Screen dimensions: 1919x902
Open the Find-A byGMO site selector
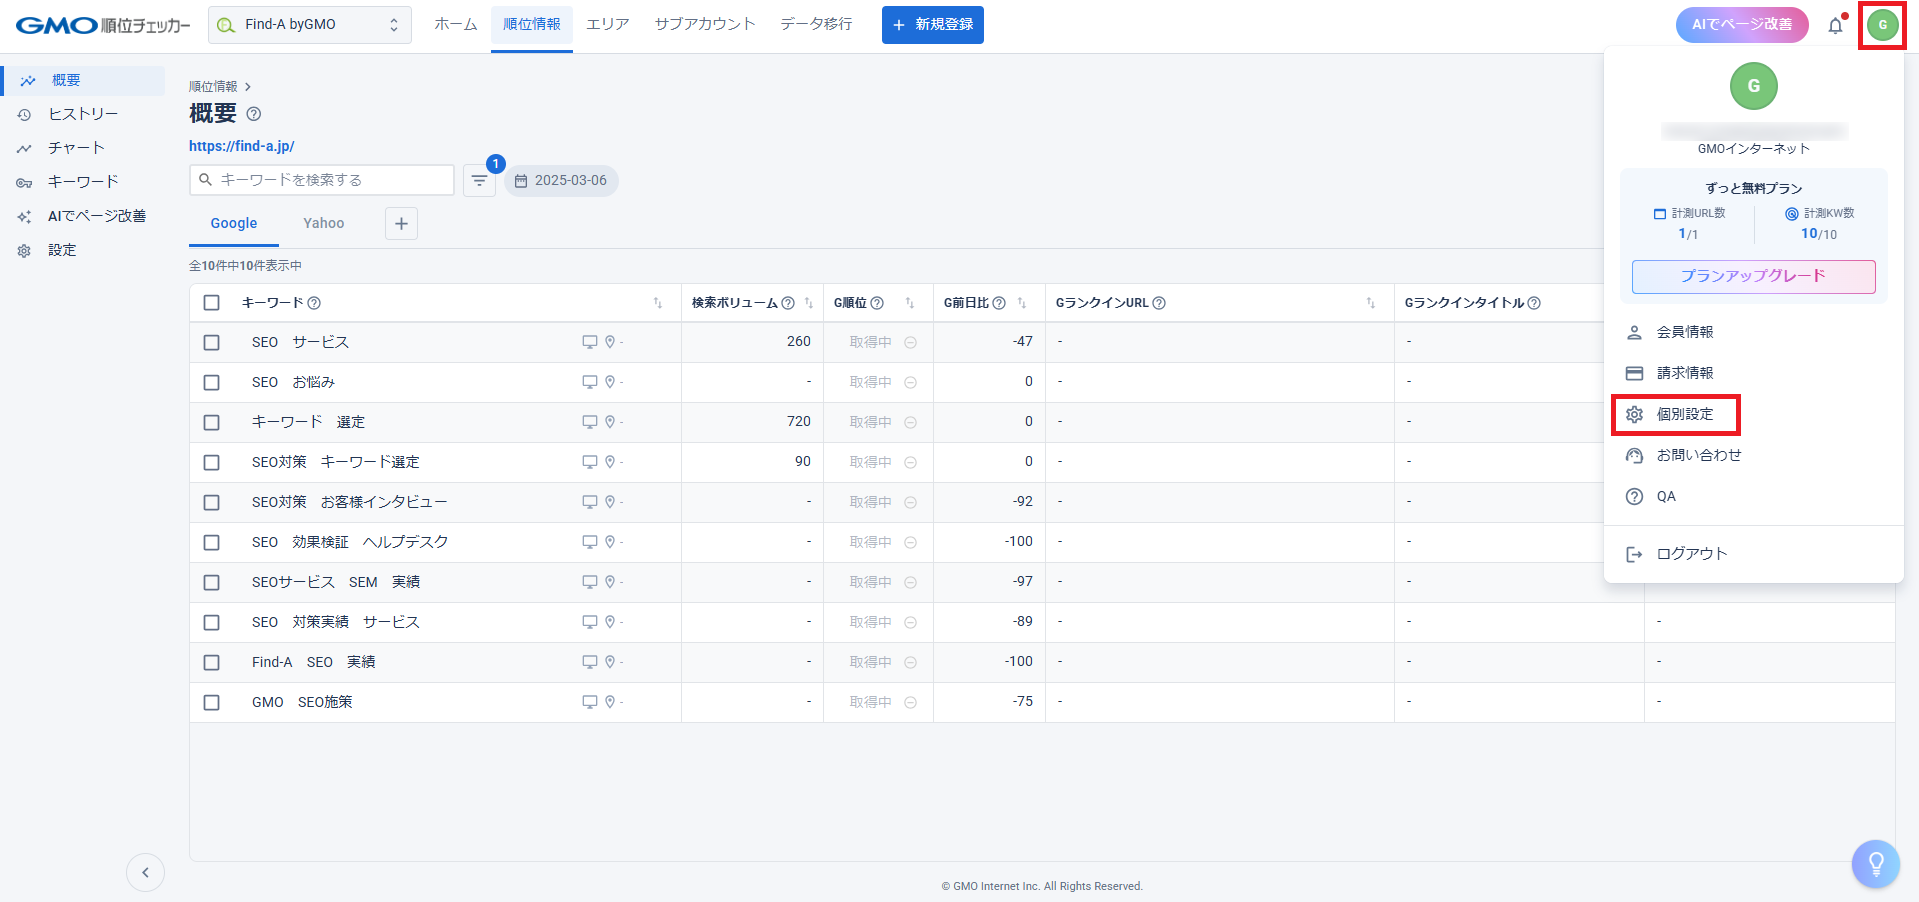click(x=310, y=25)
